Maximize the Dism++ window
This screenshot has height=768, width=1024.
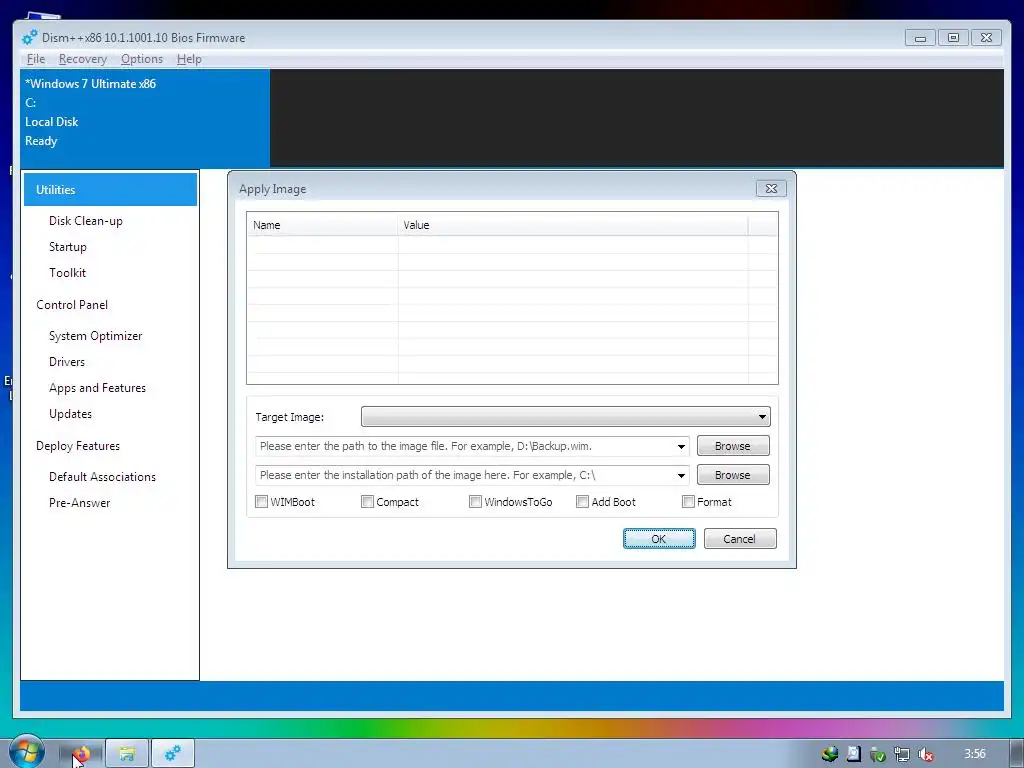(x=953, y=38)
